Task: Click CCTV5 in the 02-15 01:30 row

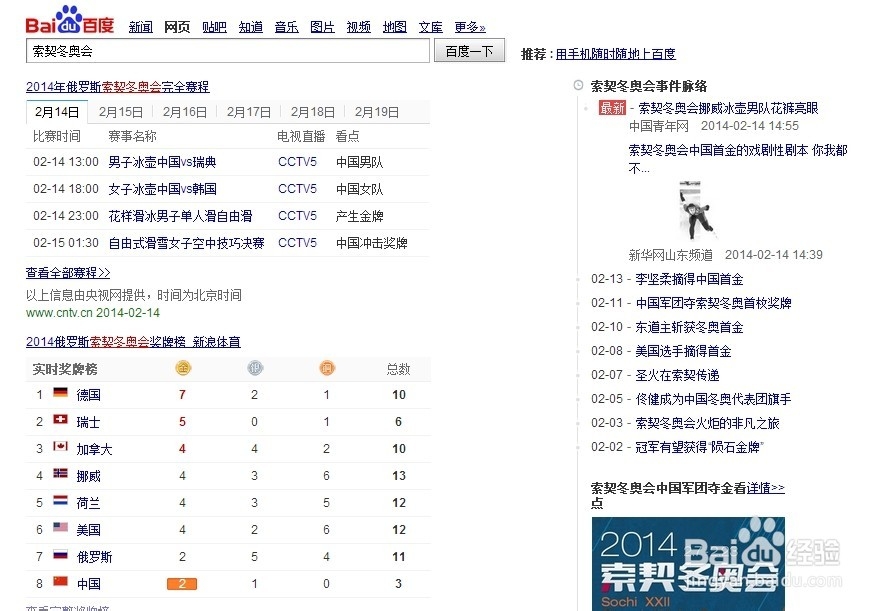Action: point(297,243)
